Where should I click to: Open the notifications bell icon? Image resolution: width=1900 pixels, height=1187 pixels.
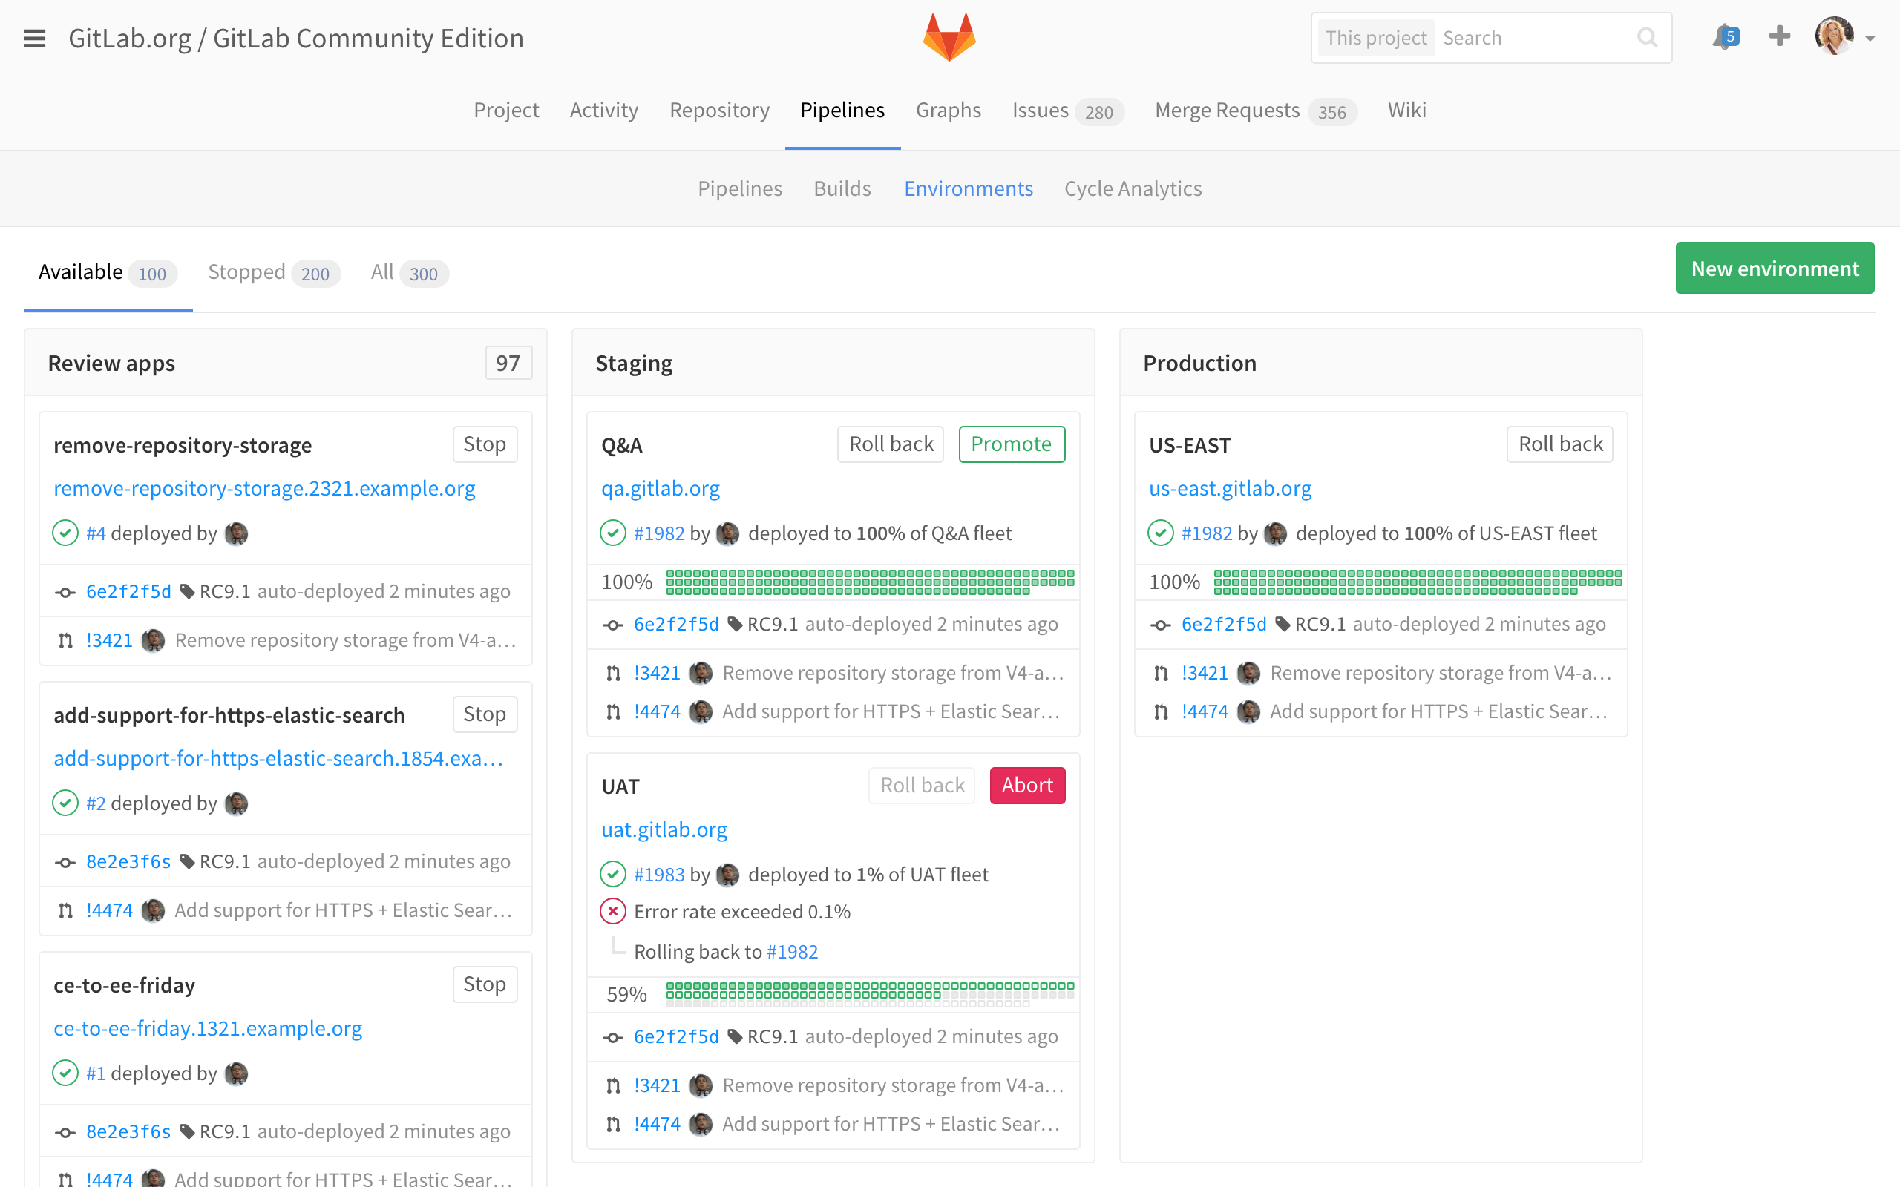1725,38
